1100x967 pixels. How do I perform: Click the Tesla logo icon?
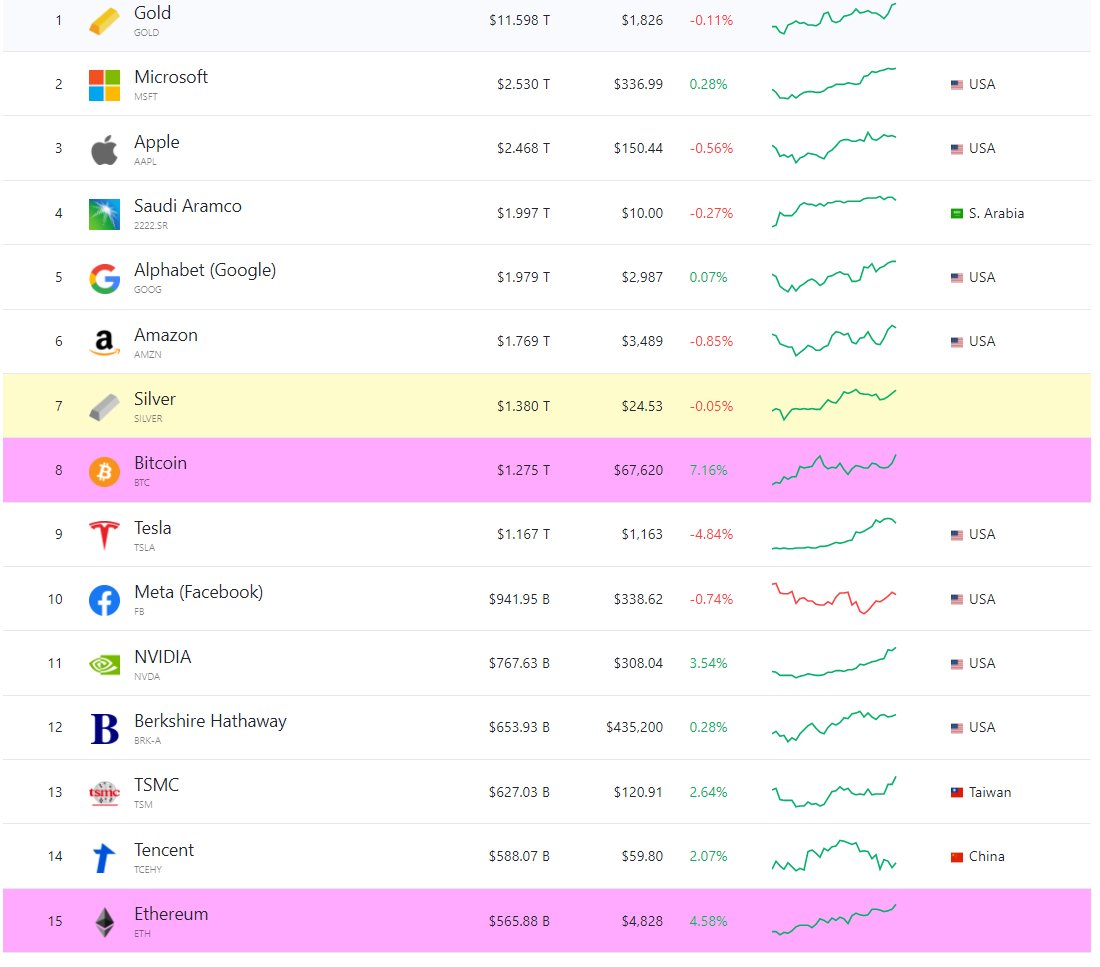[x=104, y=535]
